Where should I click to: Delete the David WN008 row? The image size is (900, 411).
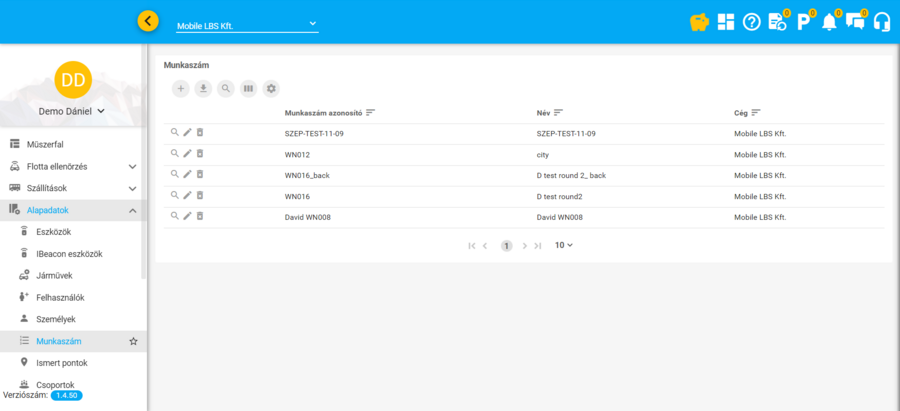tap(199, 216)
